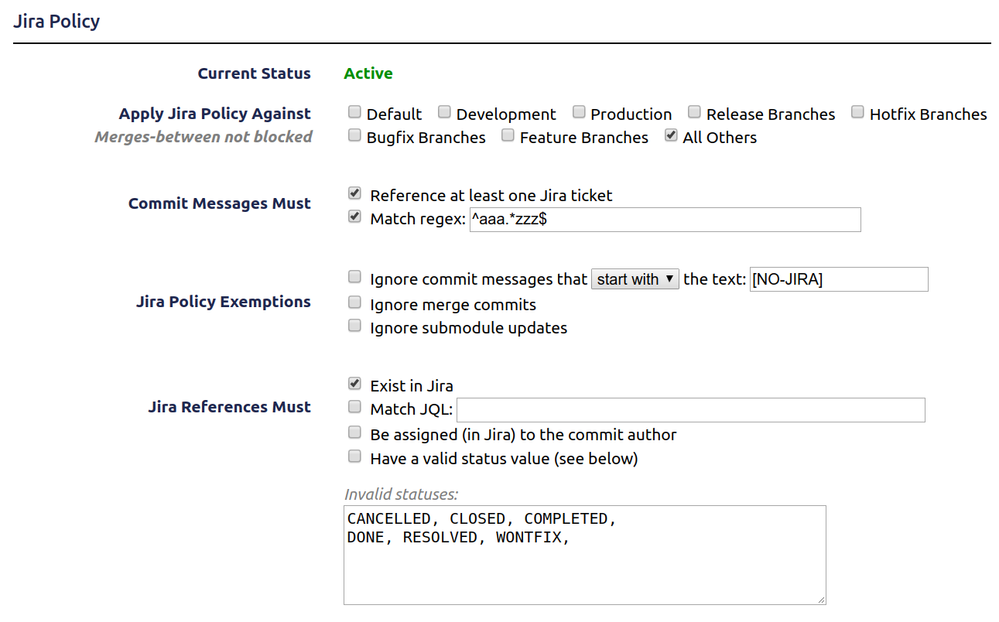Enable the Default branch checkbox

354,112
